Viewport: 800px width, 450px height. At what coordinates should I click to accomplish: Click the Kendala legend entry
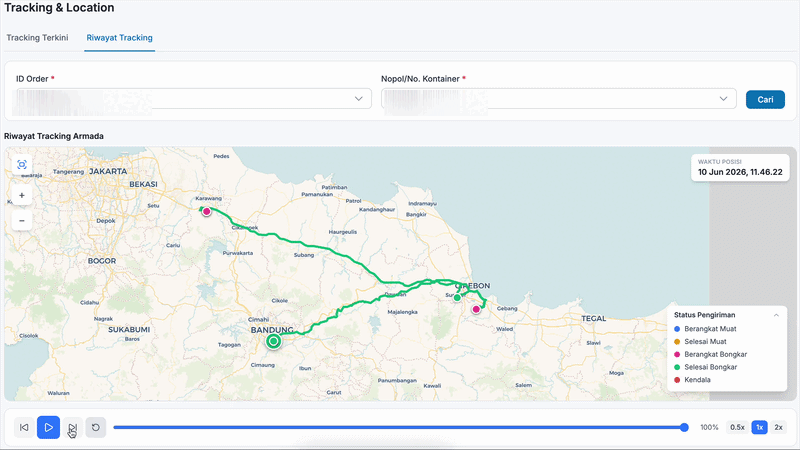tap(692, 380)
